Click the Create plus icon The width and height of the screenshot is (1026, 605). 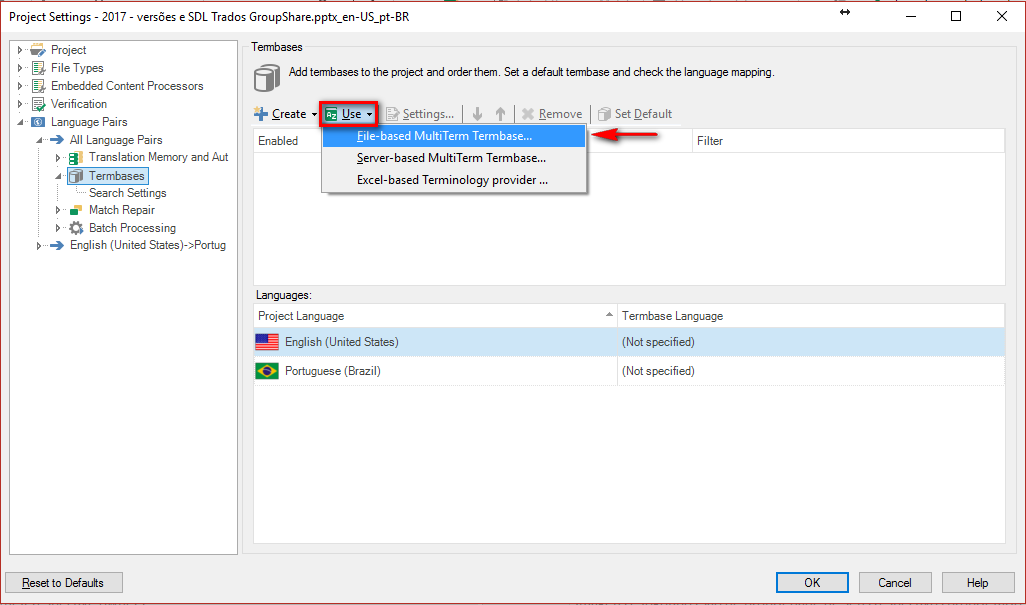(x=261, y=114)
